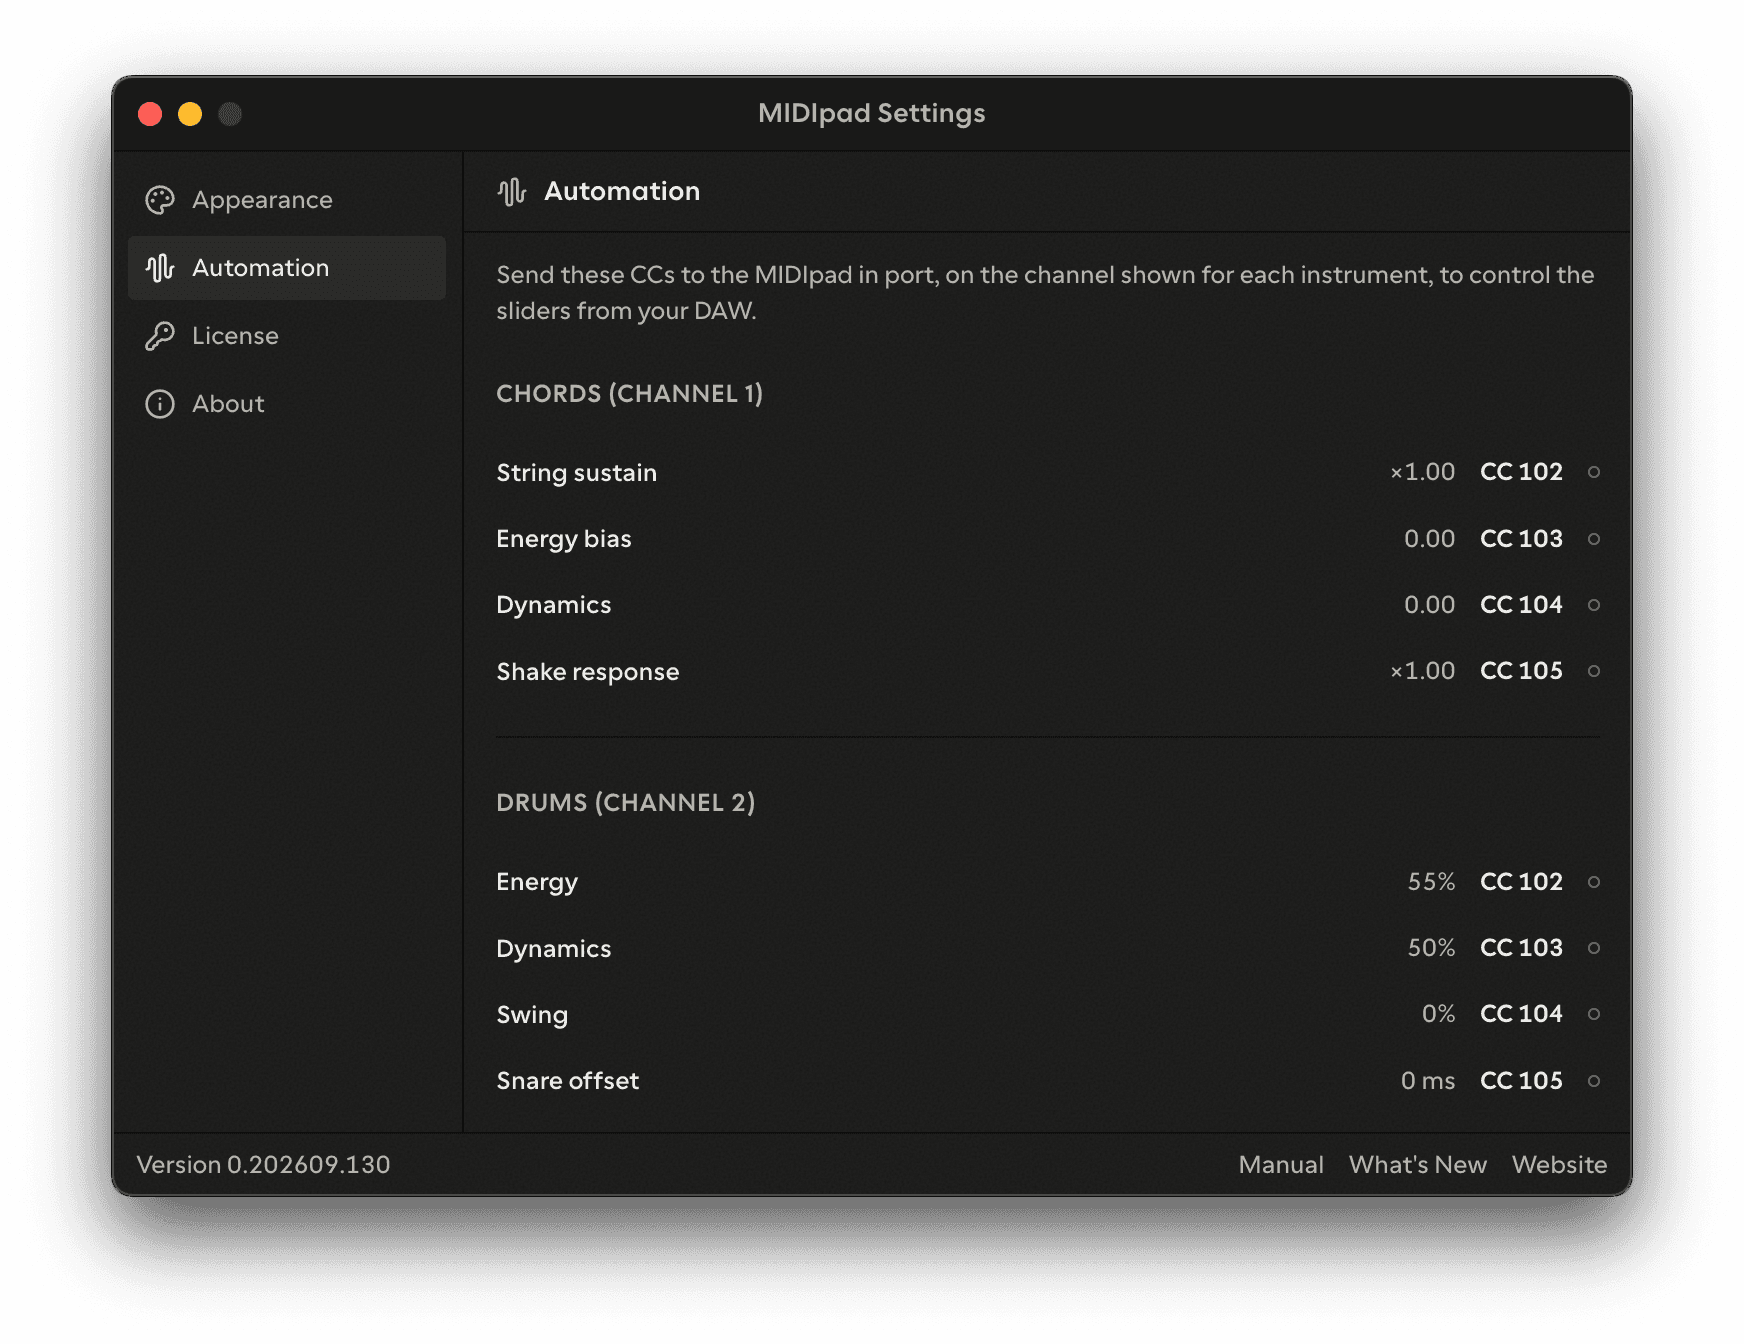Click CC 104 for Swing
Image resolution: width=1744 pixels, height=1344 pixels.
coord(1521,1014)
